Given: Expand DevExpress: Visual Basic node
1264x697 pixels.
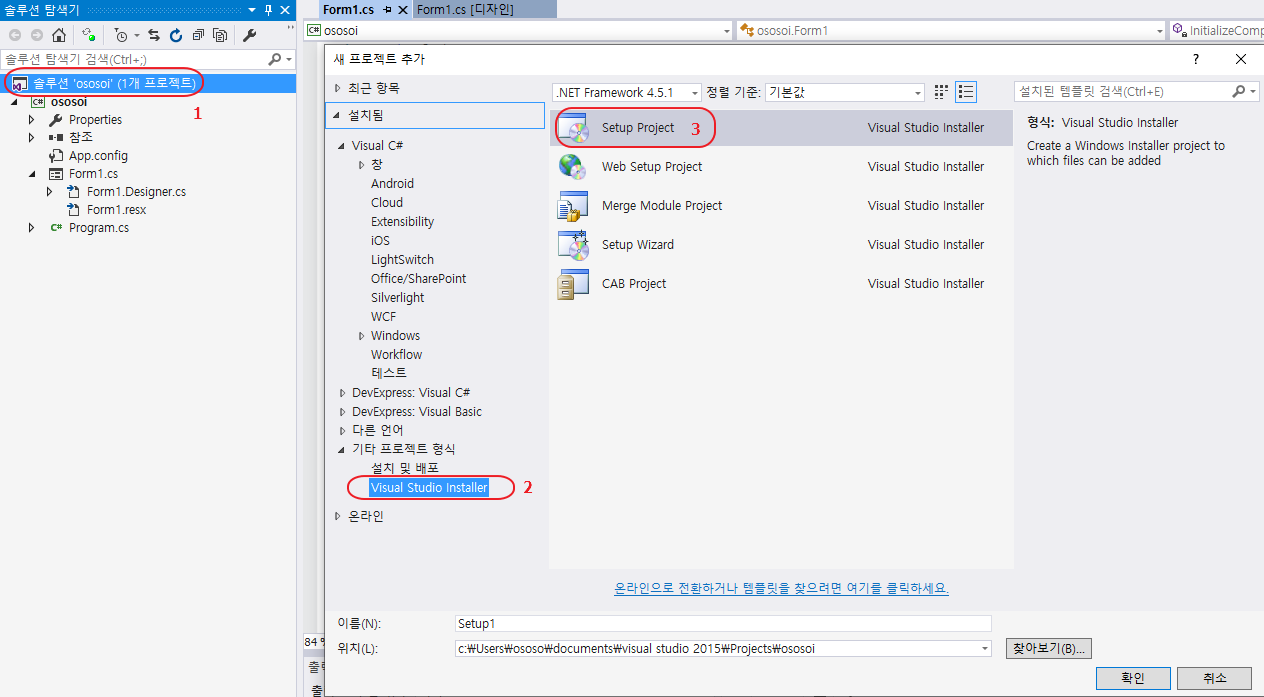Looking at the screenshot, I should click(343, 412).
